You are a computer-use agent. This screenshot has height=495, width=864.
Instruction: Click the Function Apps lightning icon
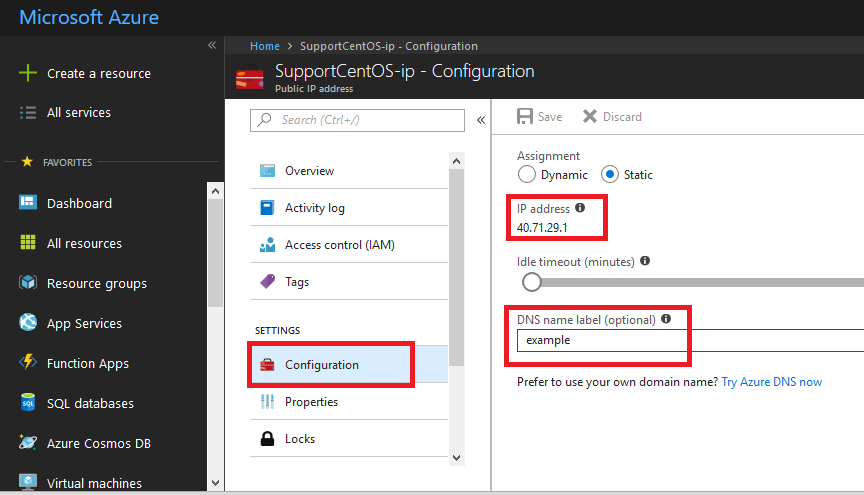click(x=28, y=362)
